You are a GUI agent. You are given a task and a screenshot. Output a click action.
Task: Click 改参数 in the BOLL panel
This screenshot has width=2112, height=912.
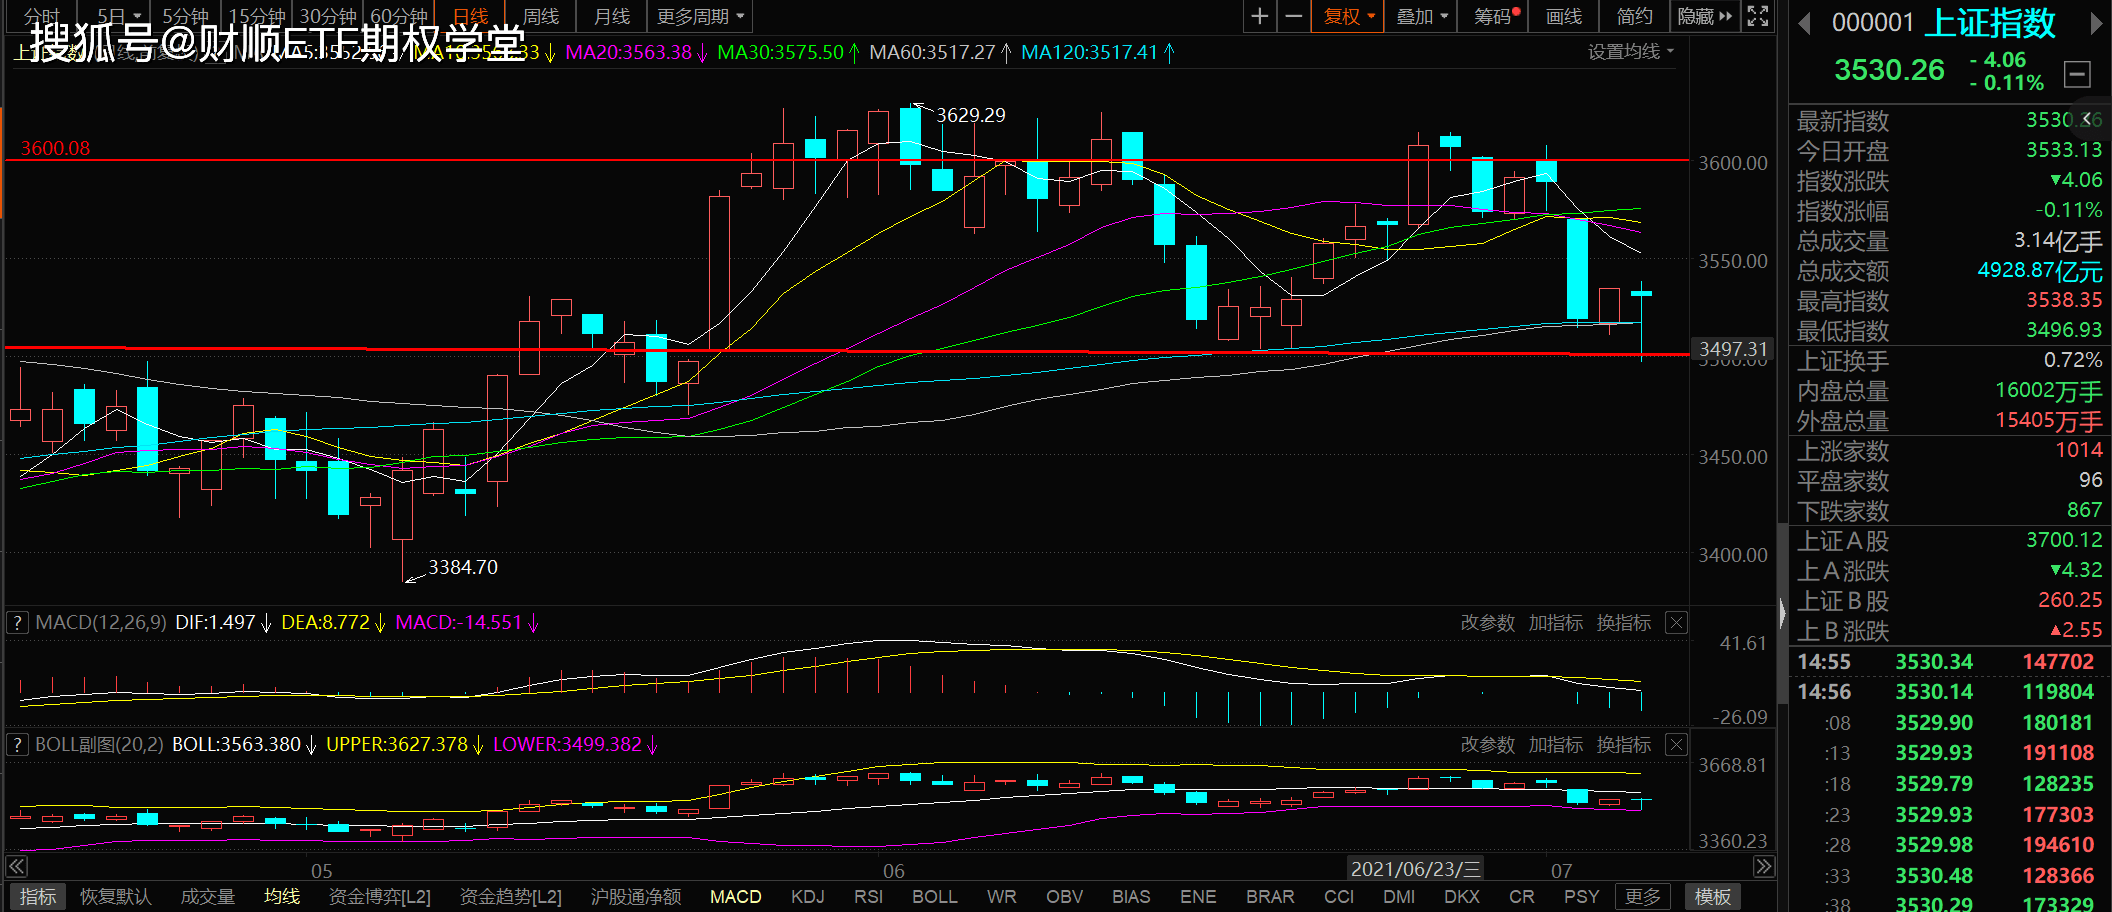pyautogui.click(x=1487, y=745)
